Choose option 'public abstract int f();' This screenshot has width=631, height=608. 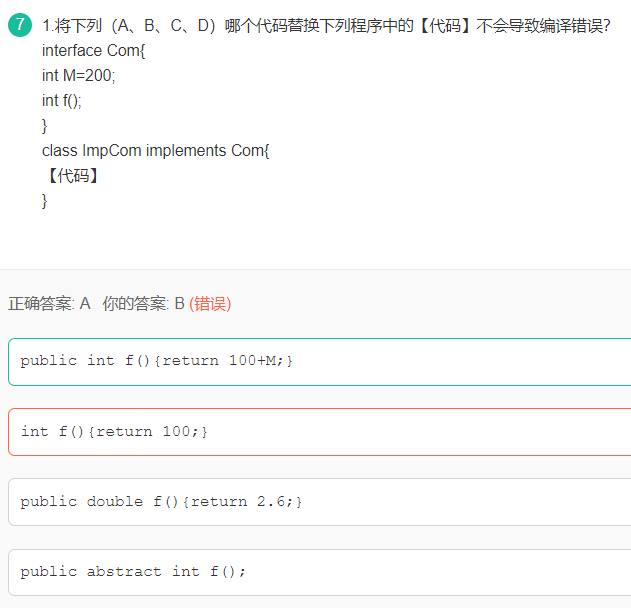pos(320,572)
